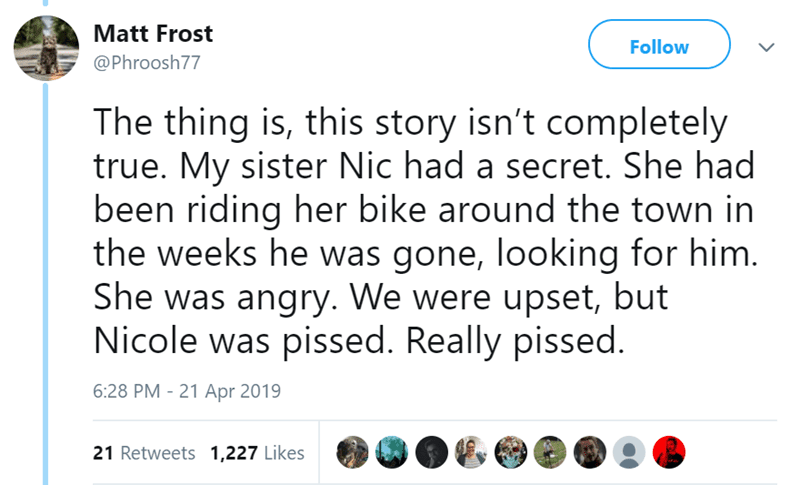Click the Matt Frost display name
The width and height of the screenshot is (800, 485).
152,33
